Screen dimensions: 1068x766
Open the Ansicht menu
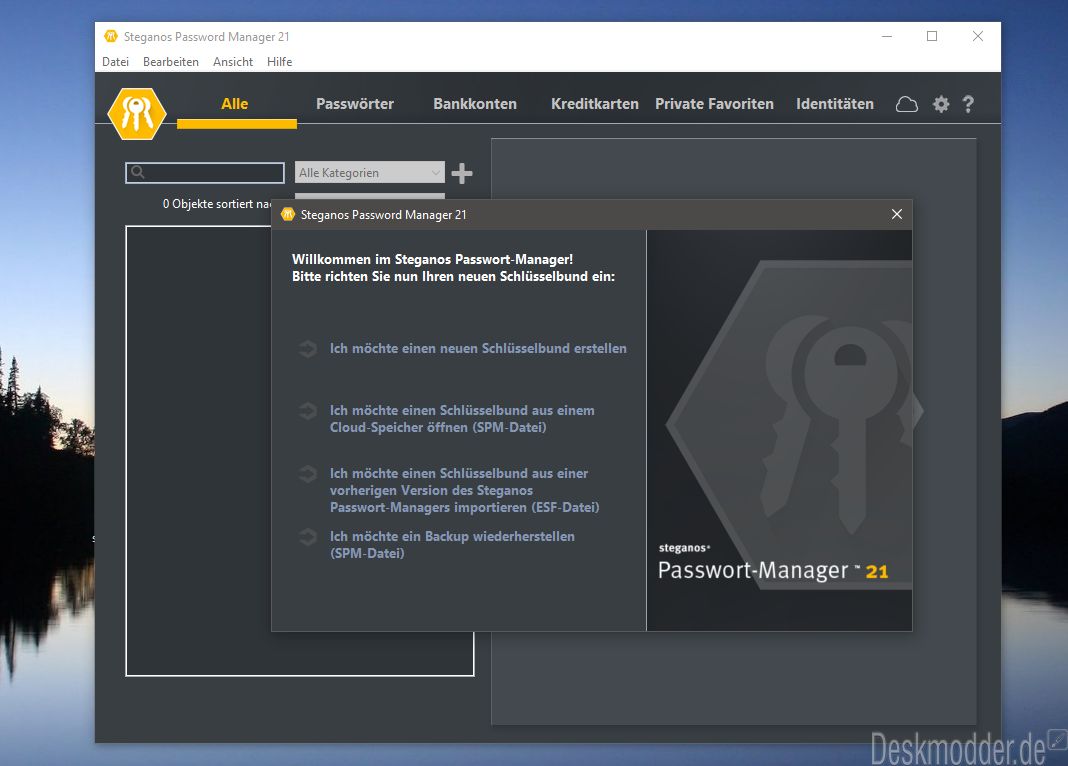point(233,61)
